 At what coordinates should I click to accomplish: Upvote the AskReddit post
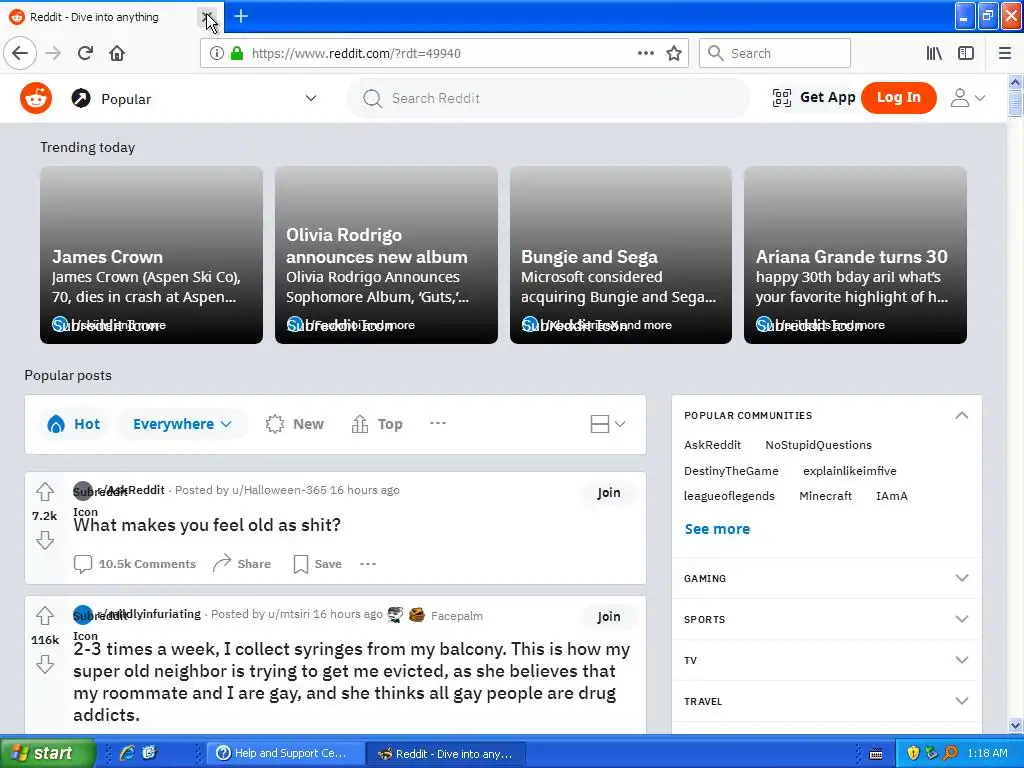44,491
